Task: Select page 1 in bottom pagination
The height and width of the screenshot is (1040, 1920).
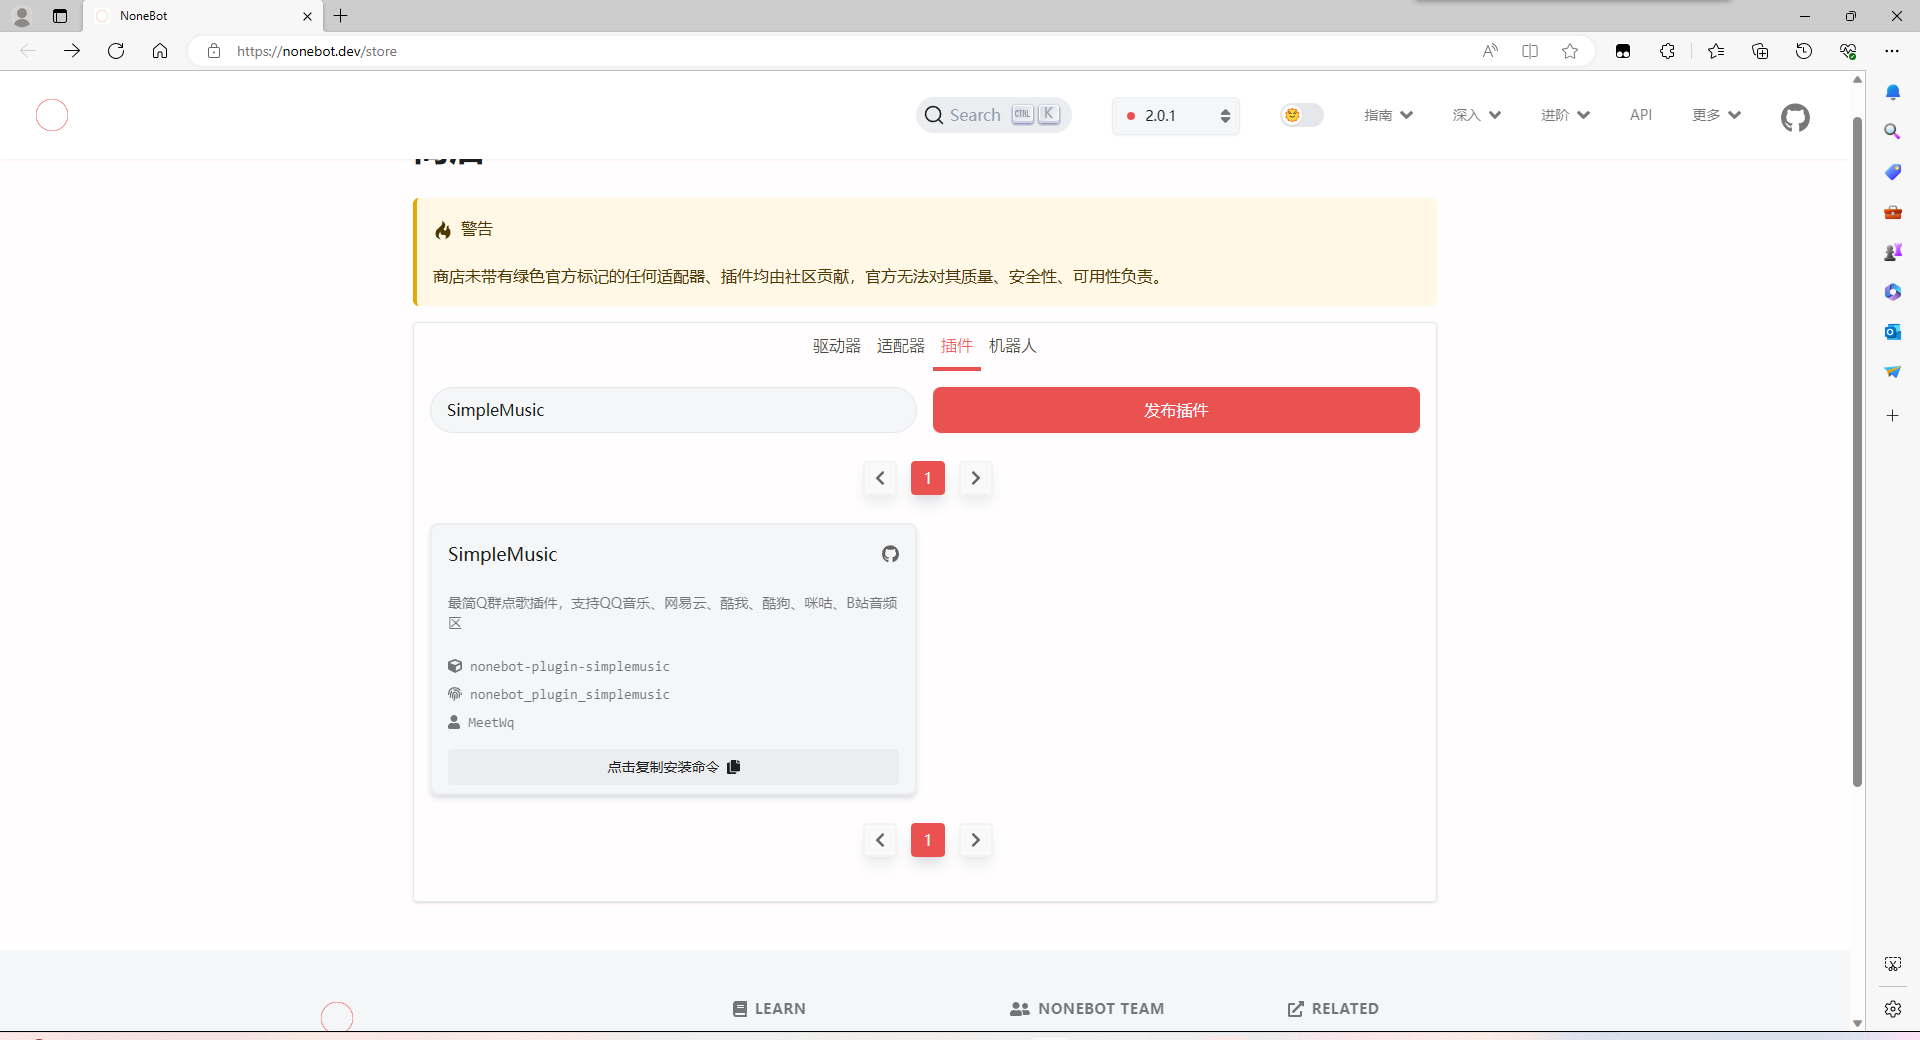Action: click(x=928, y=840)
